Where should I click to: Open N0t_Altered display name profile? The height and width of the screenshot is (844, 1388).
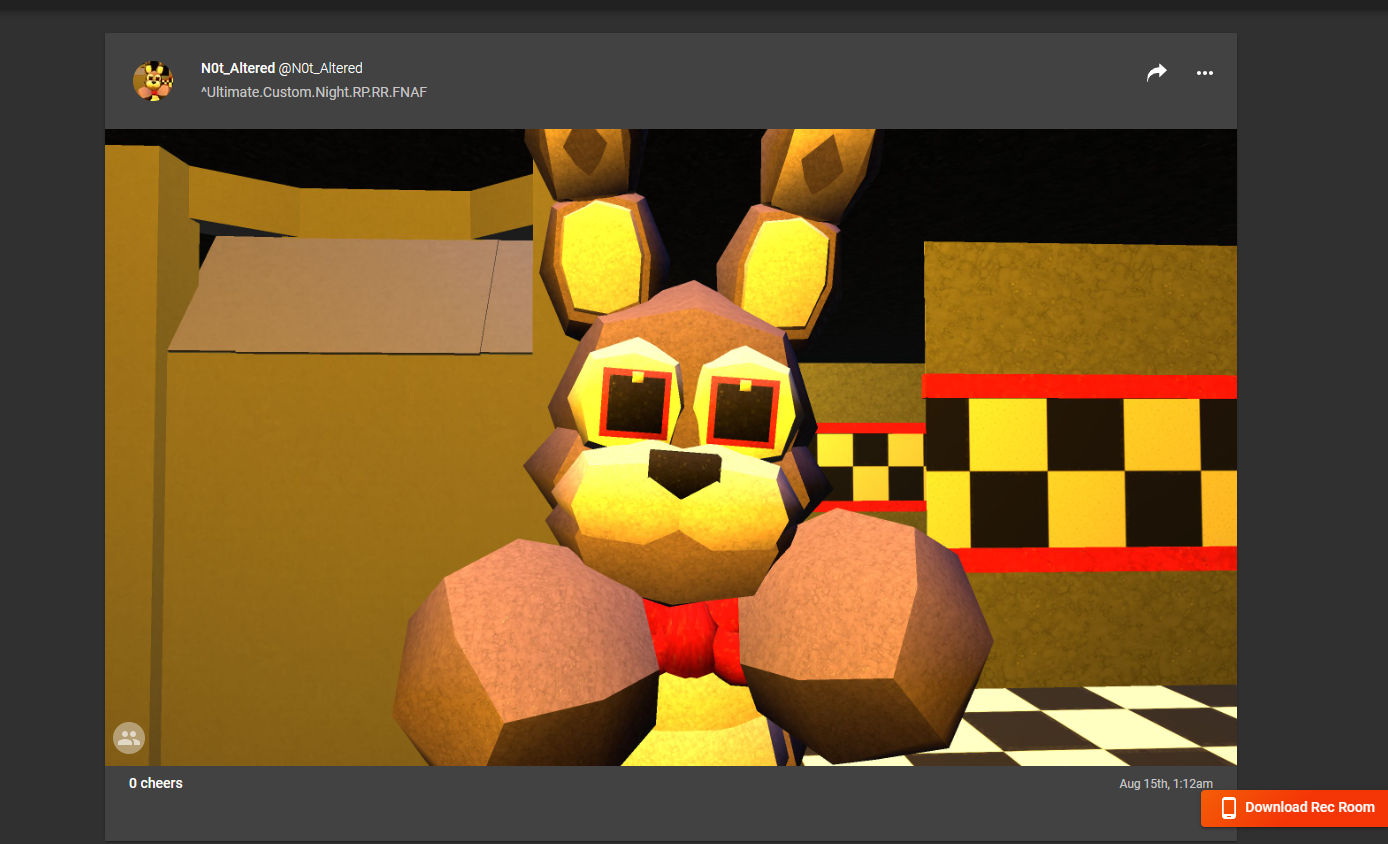pos(237,68)
